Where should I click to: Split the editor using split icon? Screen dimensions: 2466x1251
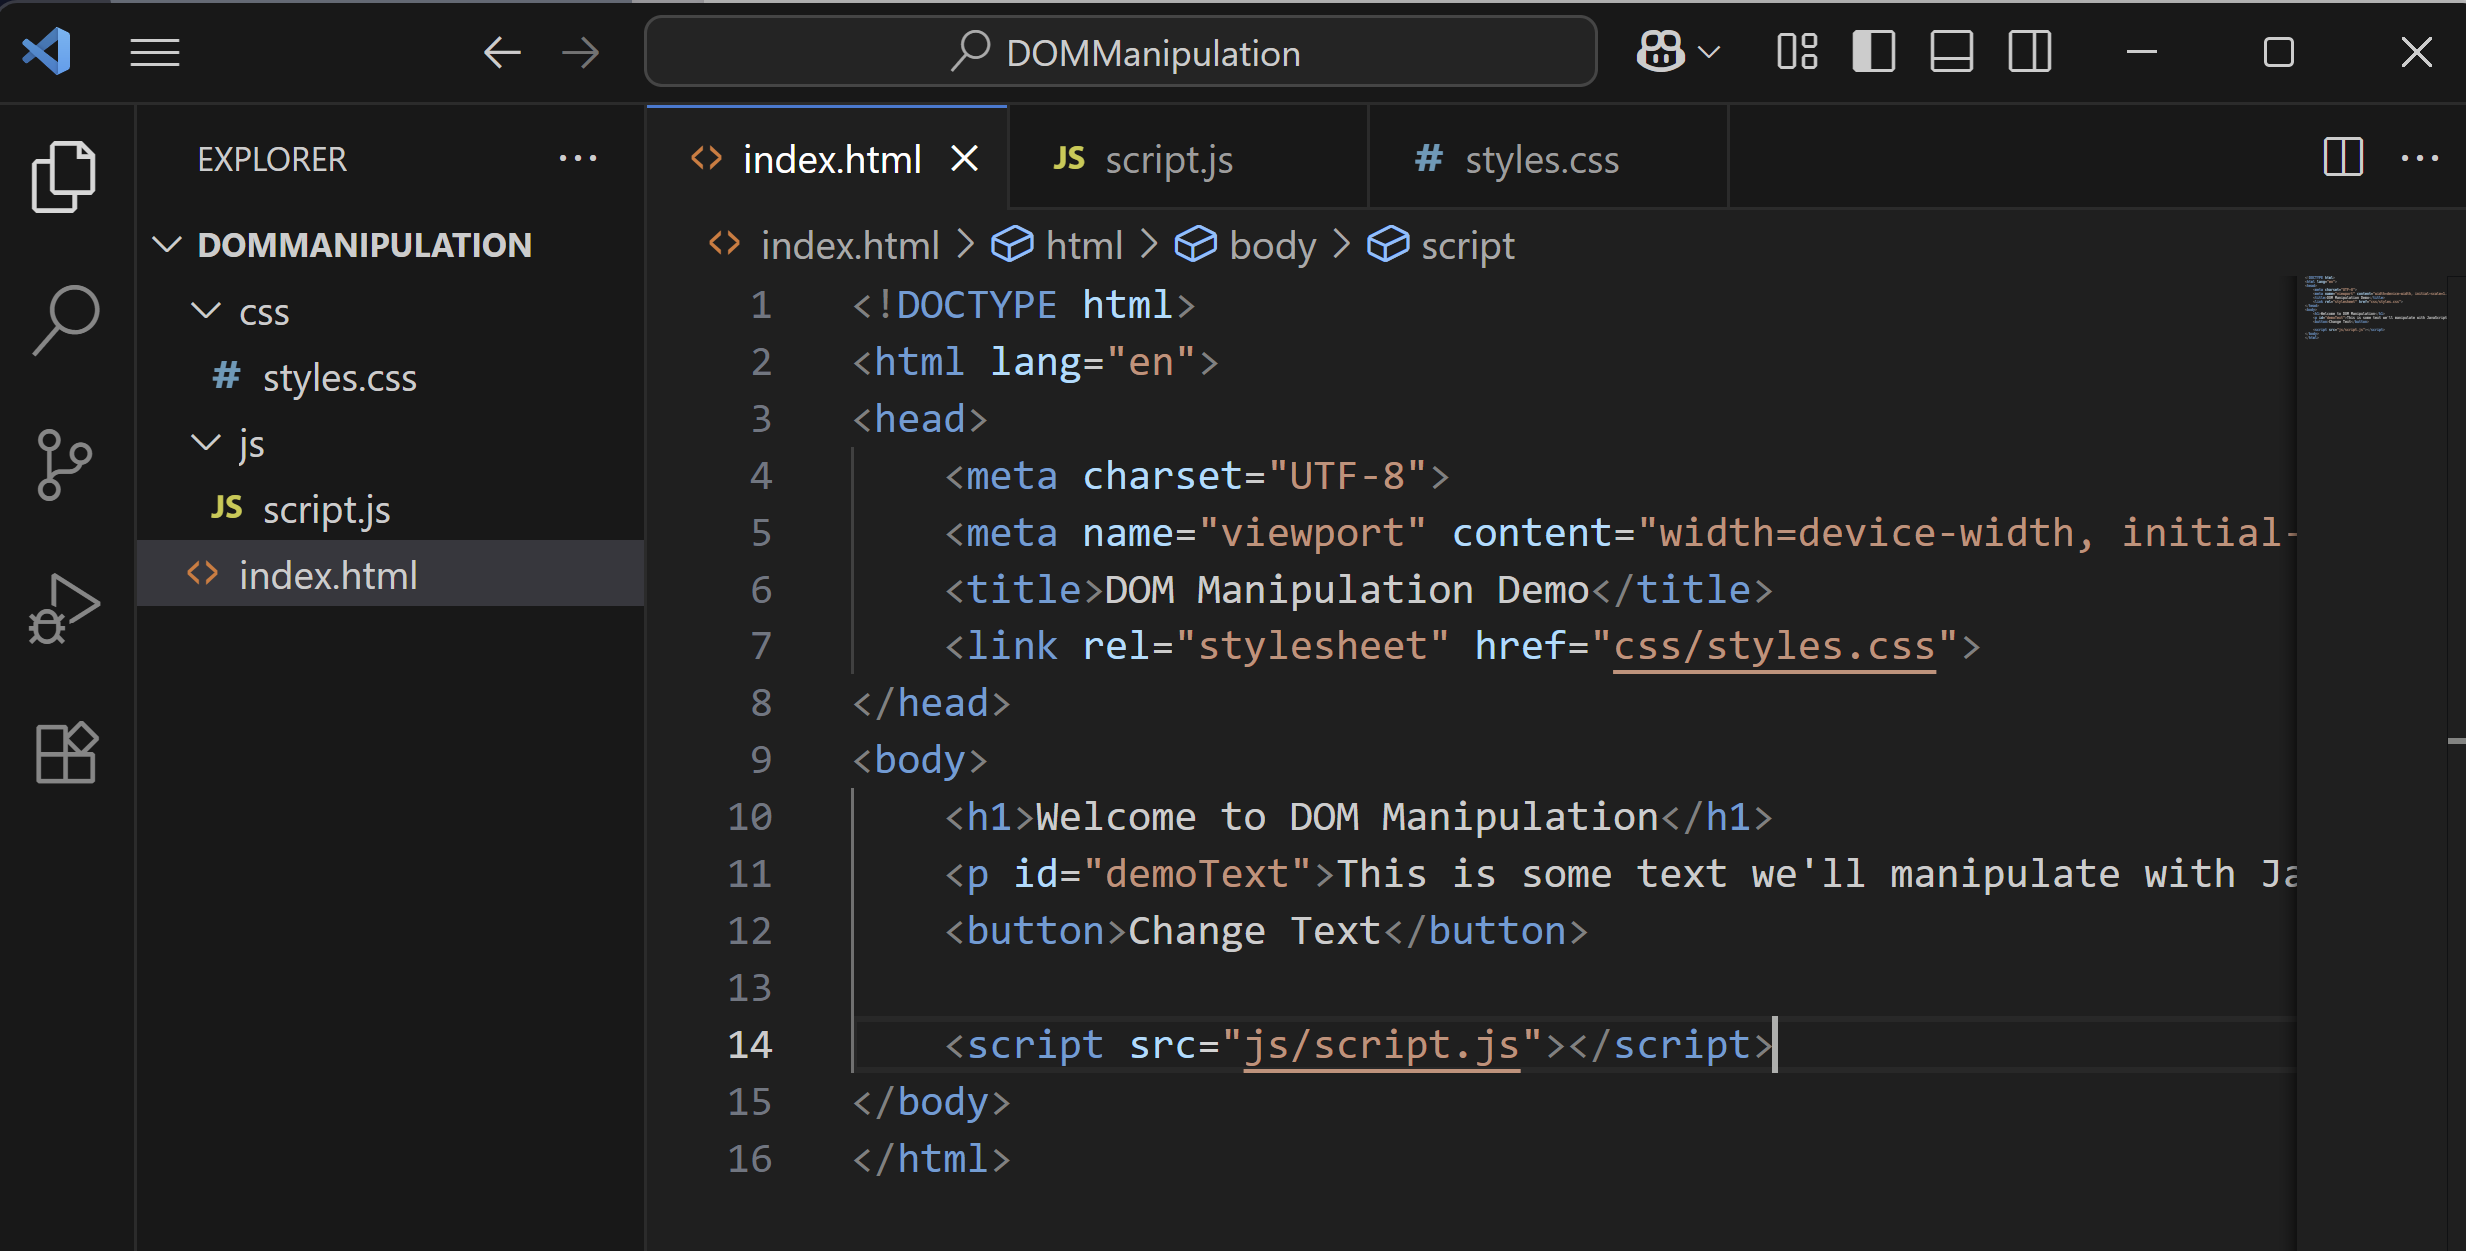[x=2341, y=157]
